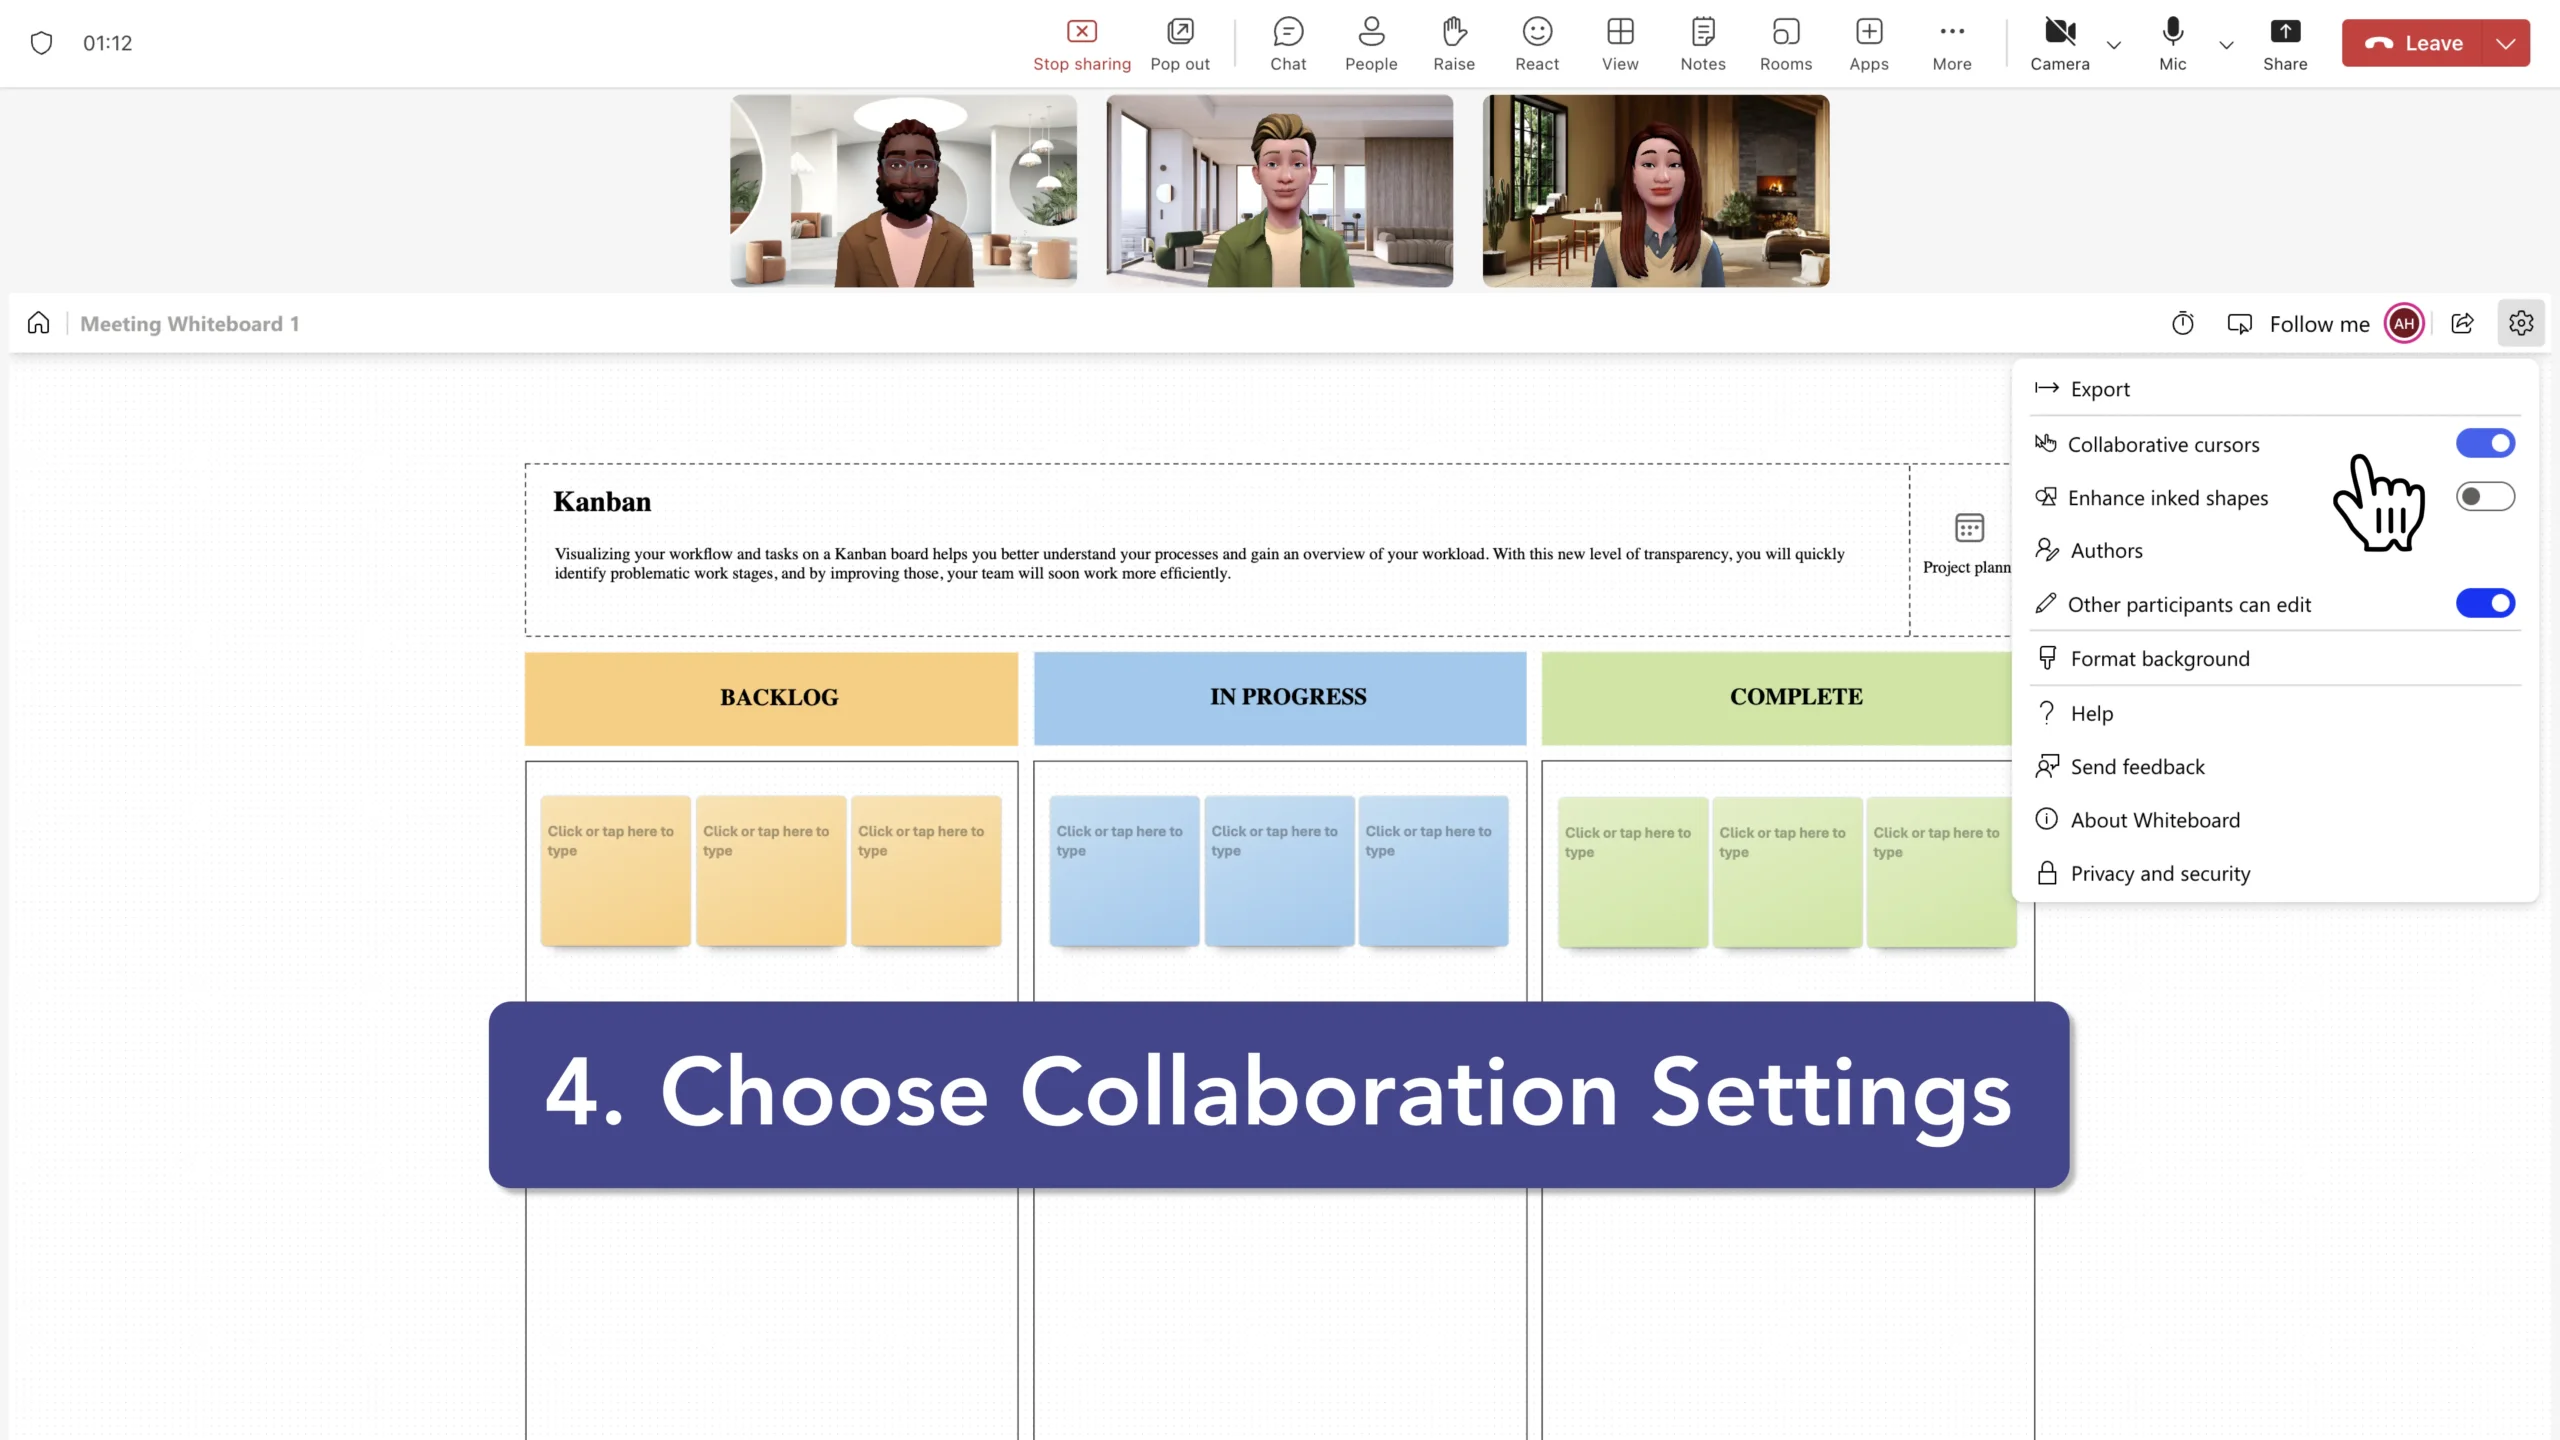Image resolution: width=2560 pixels, height=1440 pixels.
Task: Open the React emoji picker
Action: point(1537,44)
